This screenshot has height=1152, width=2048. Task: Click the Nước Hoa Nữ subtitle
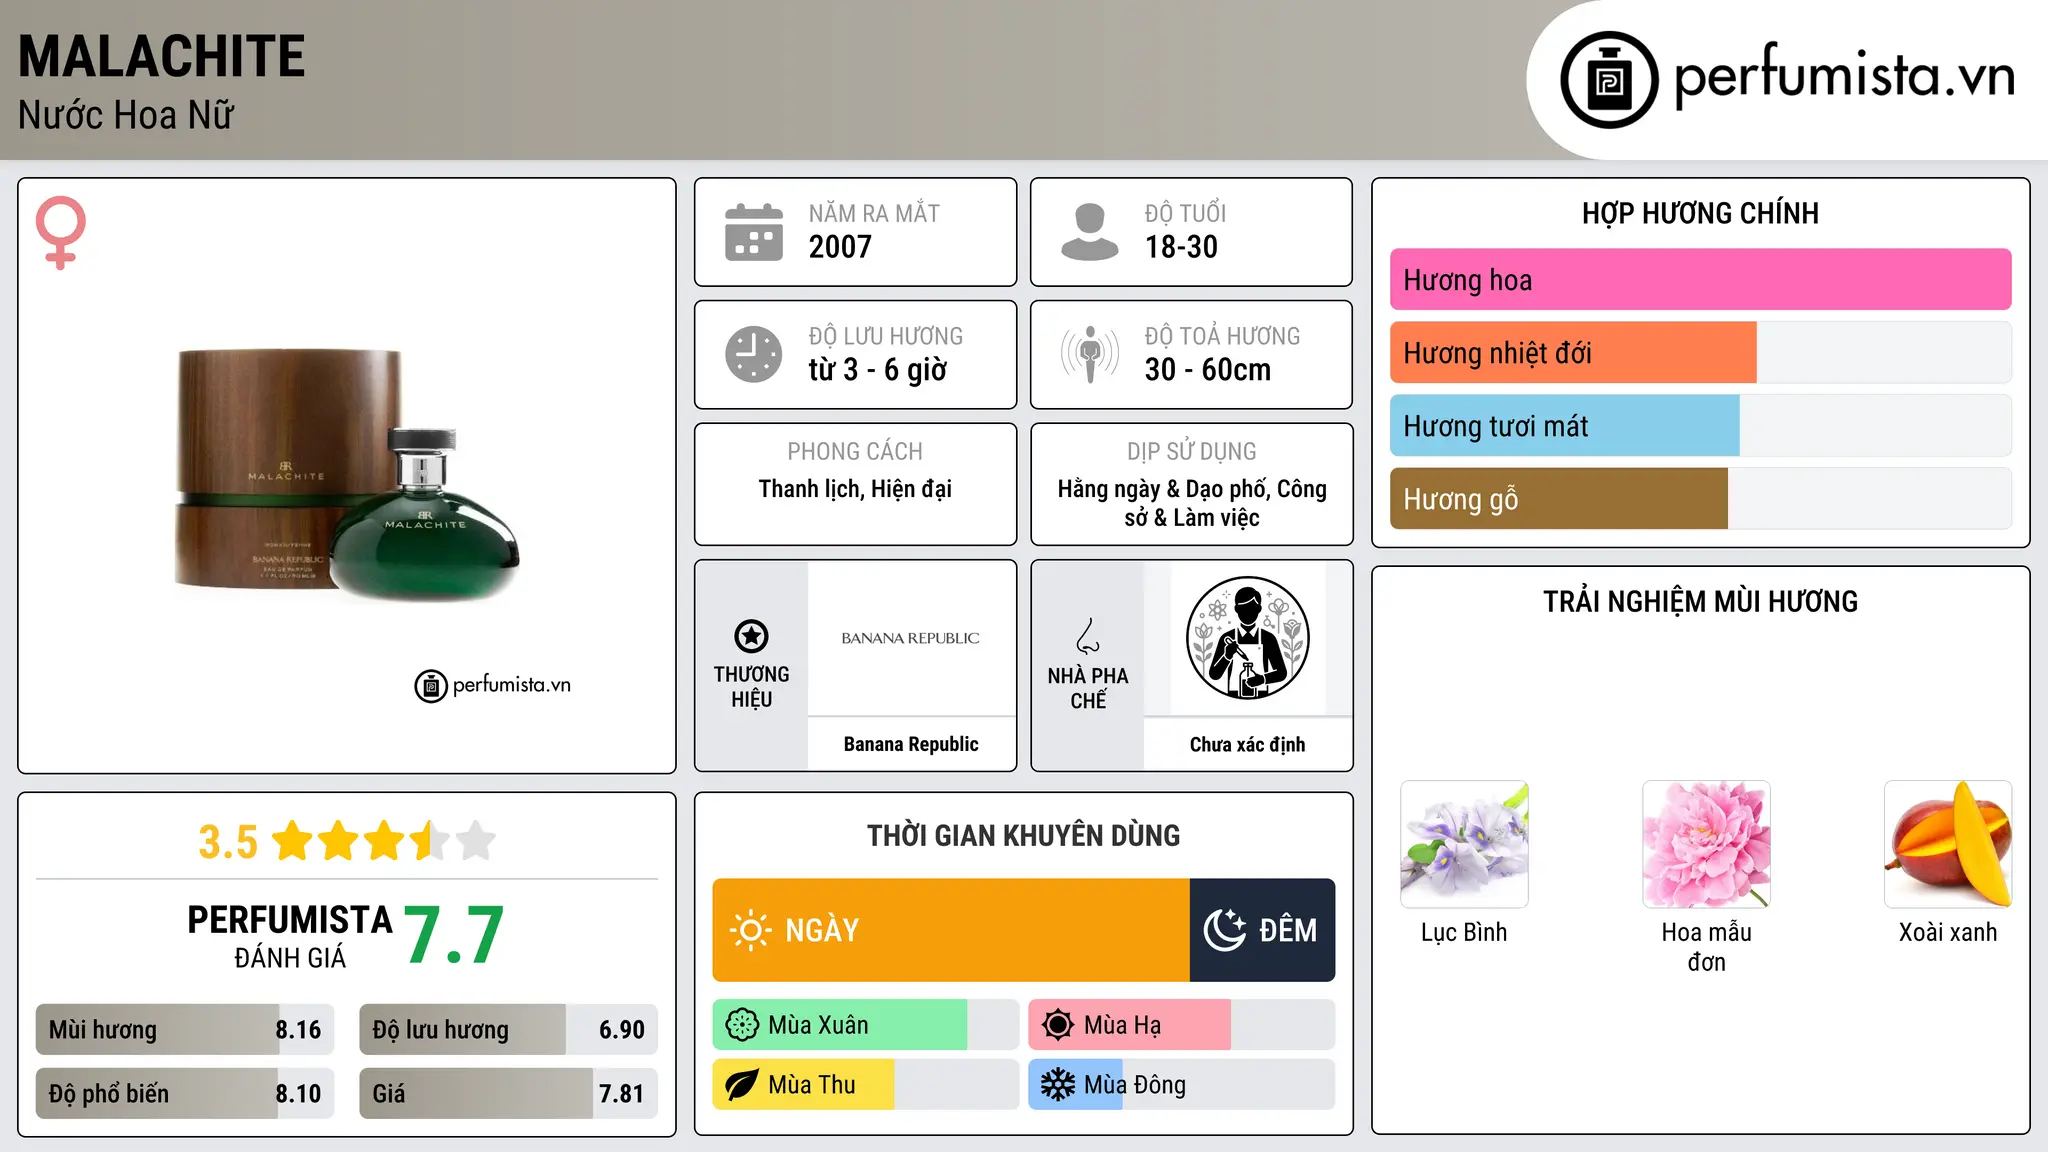tap(126, 115)
